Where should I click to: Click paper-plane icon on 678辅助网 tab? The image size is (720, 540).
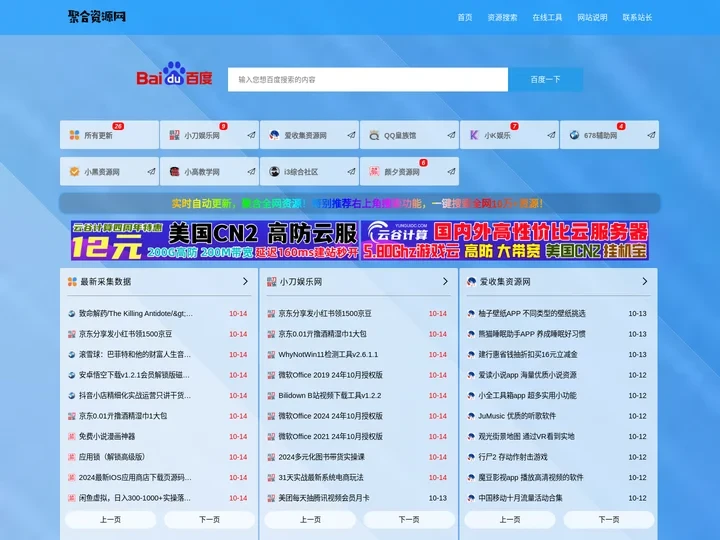click(x=651, y=135)
